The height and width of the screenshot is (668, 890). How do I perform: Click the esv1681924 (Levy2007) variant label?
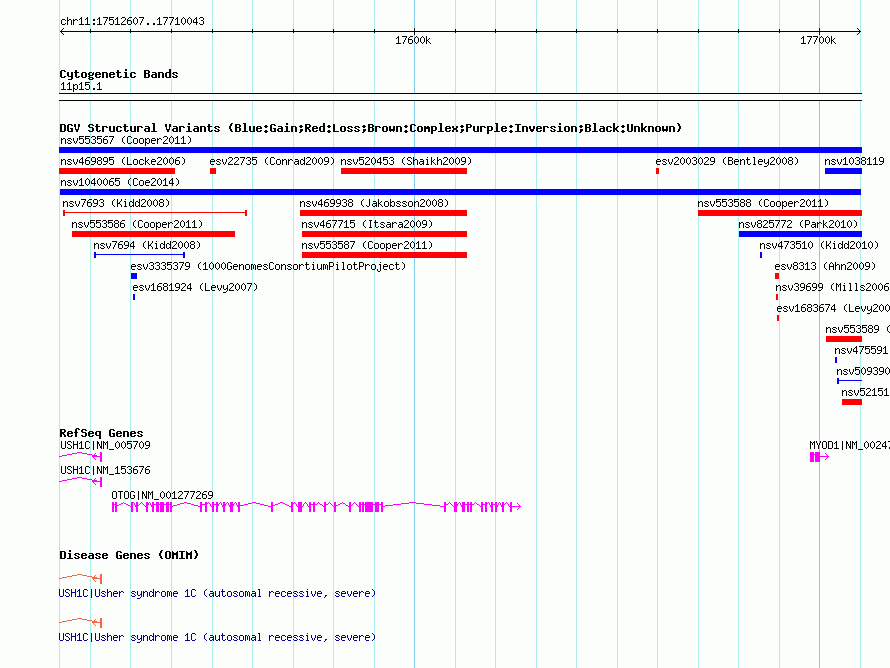tap(195, 287)
